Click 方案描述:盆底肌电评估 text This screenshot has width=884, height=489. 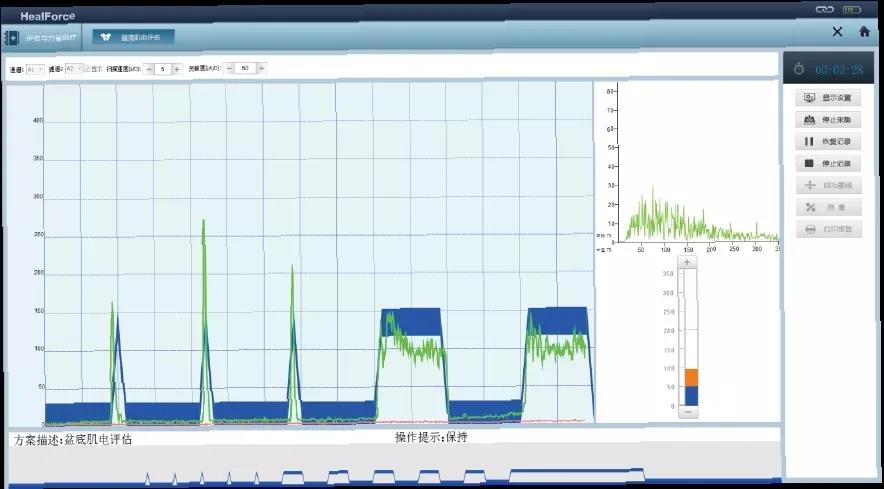tap(73, 439)
